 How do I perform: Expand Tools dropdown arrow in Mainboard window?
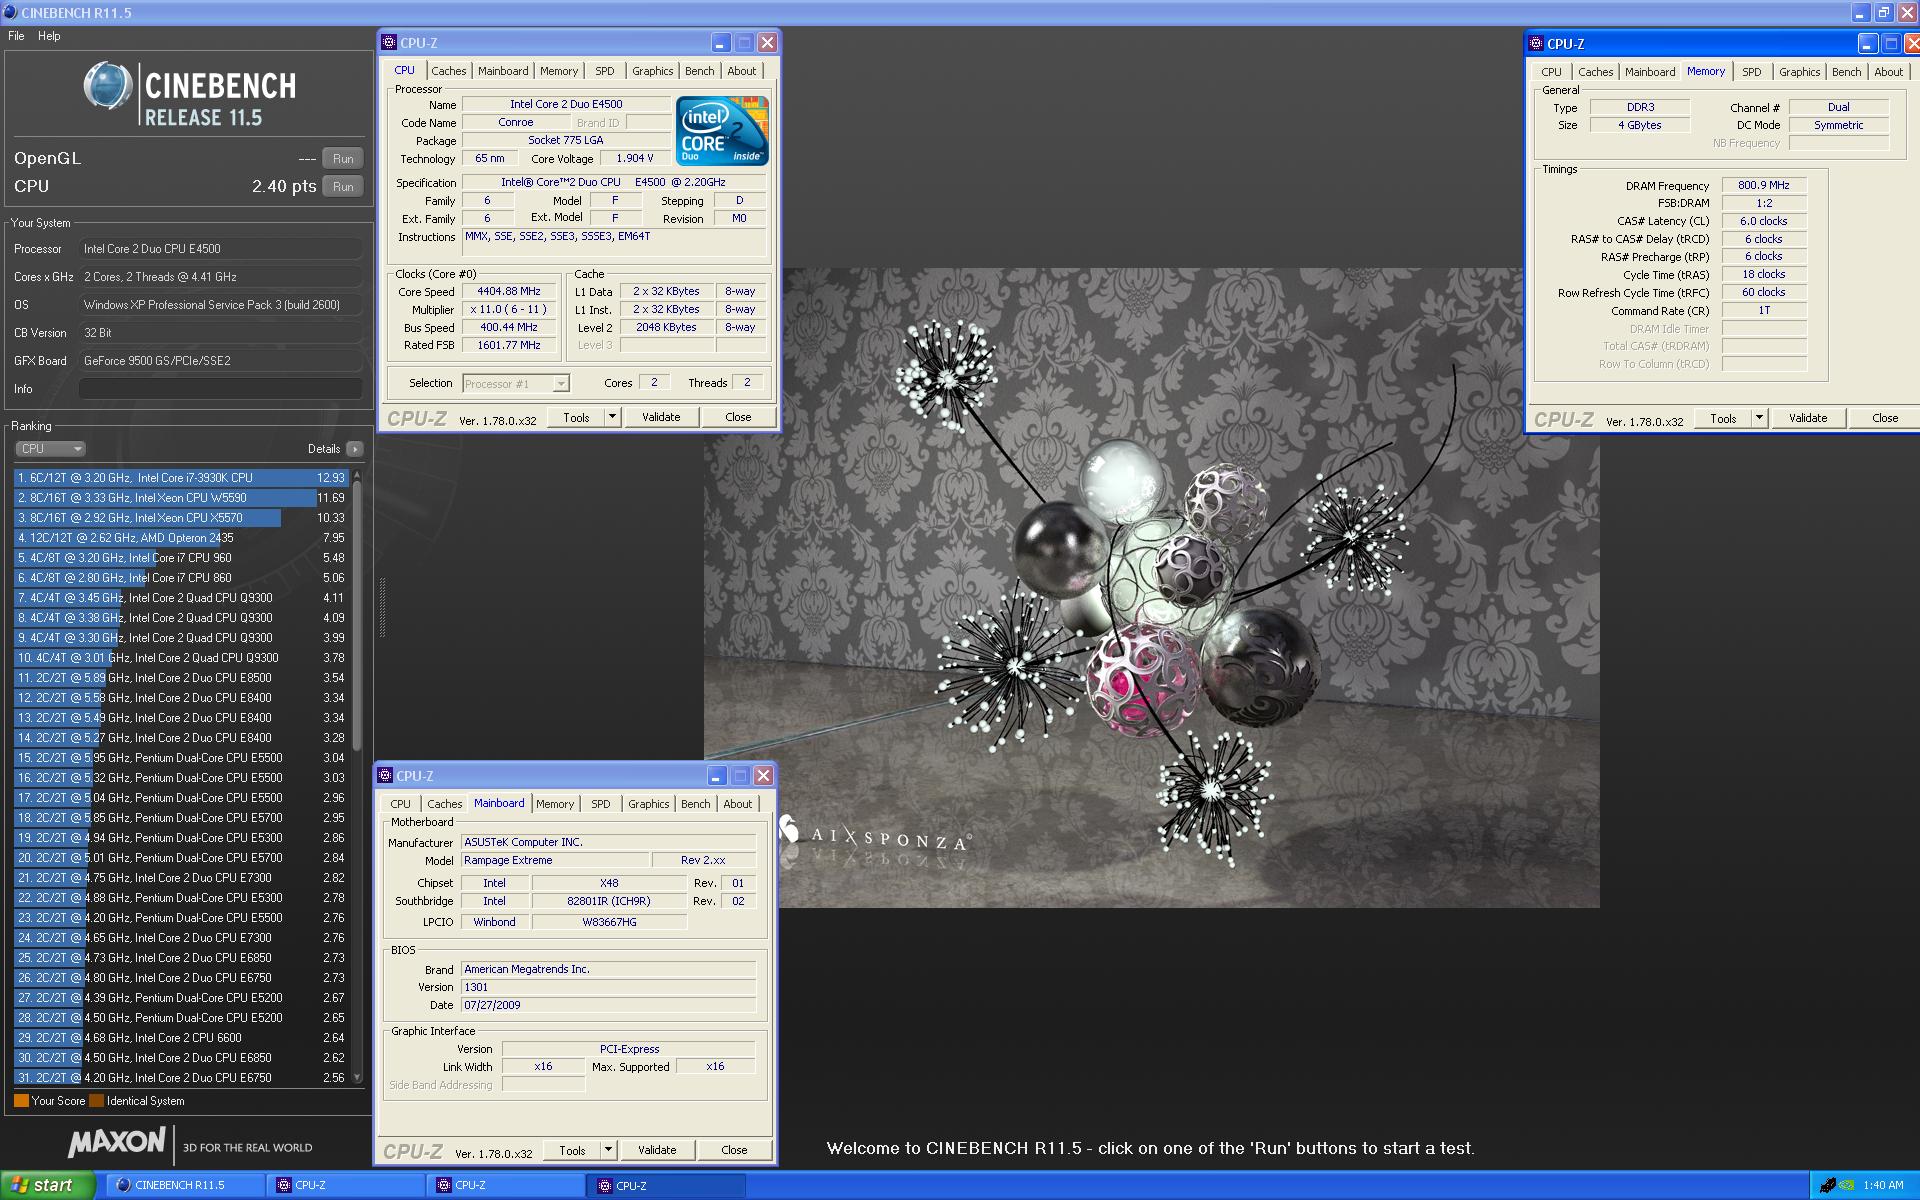click(x=608, y=1150)
